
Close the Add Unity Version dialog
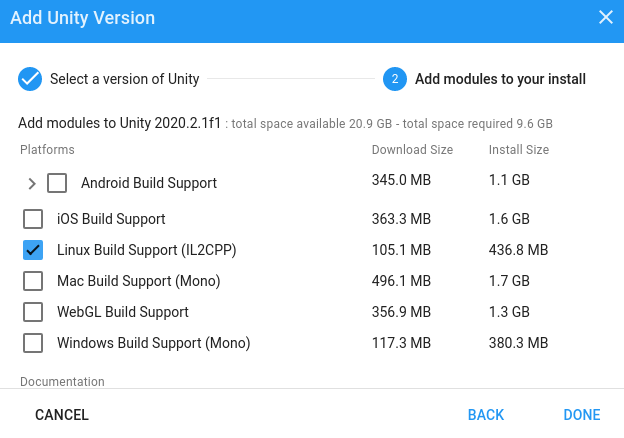pyautogui.click(x=605, y=17)
